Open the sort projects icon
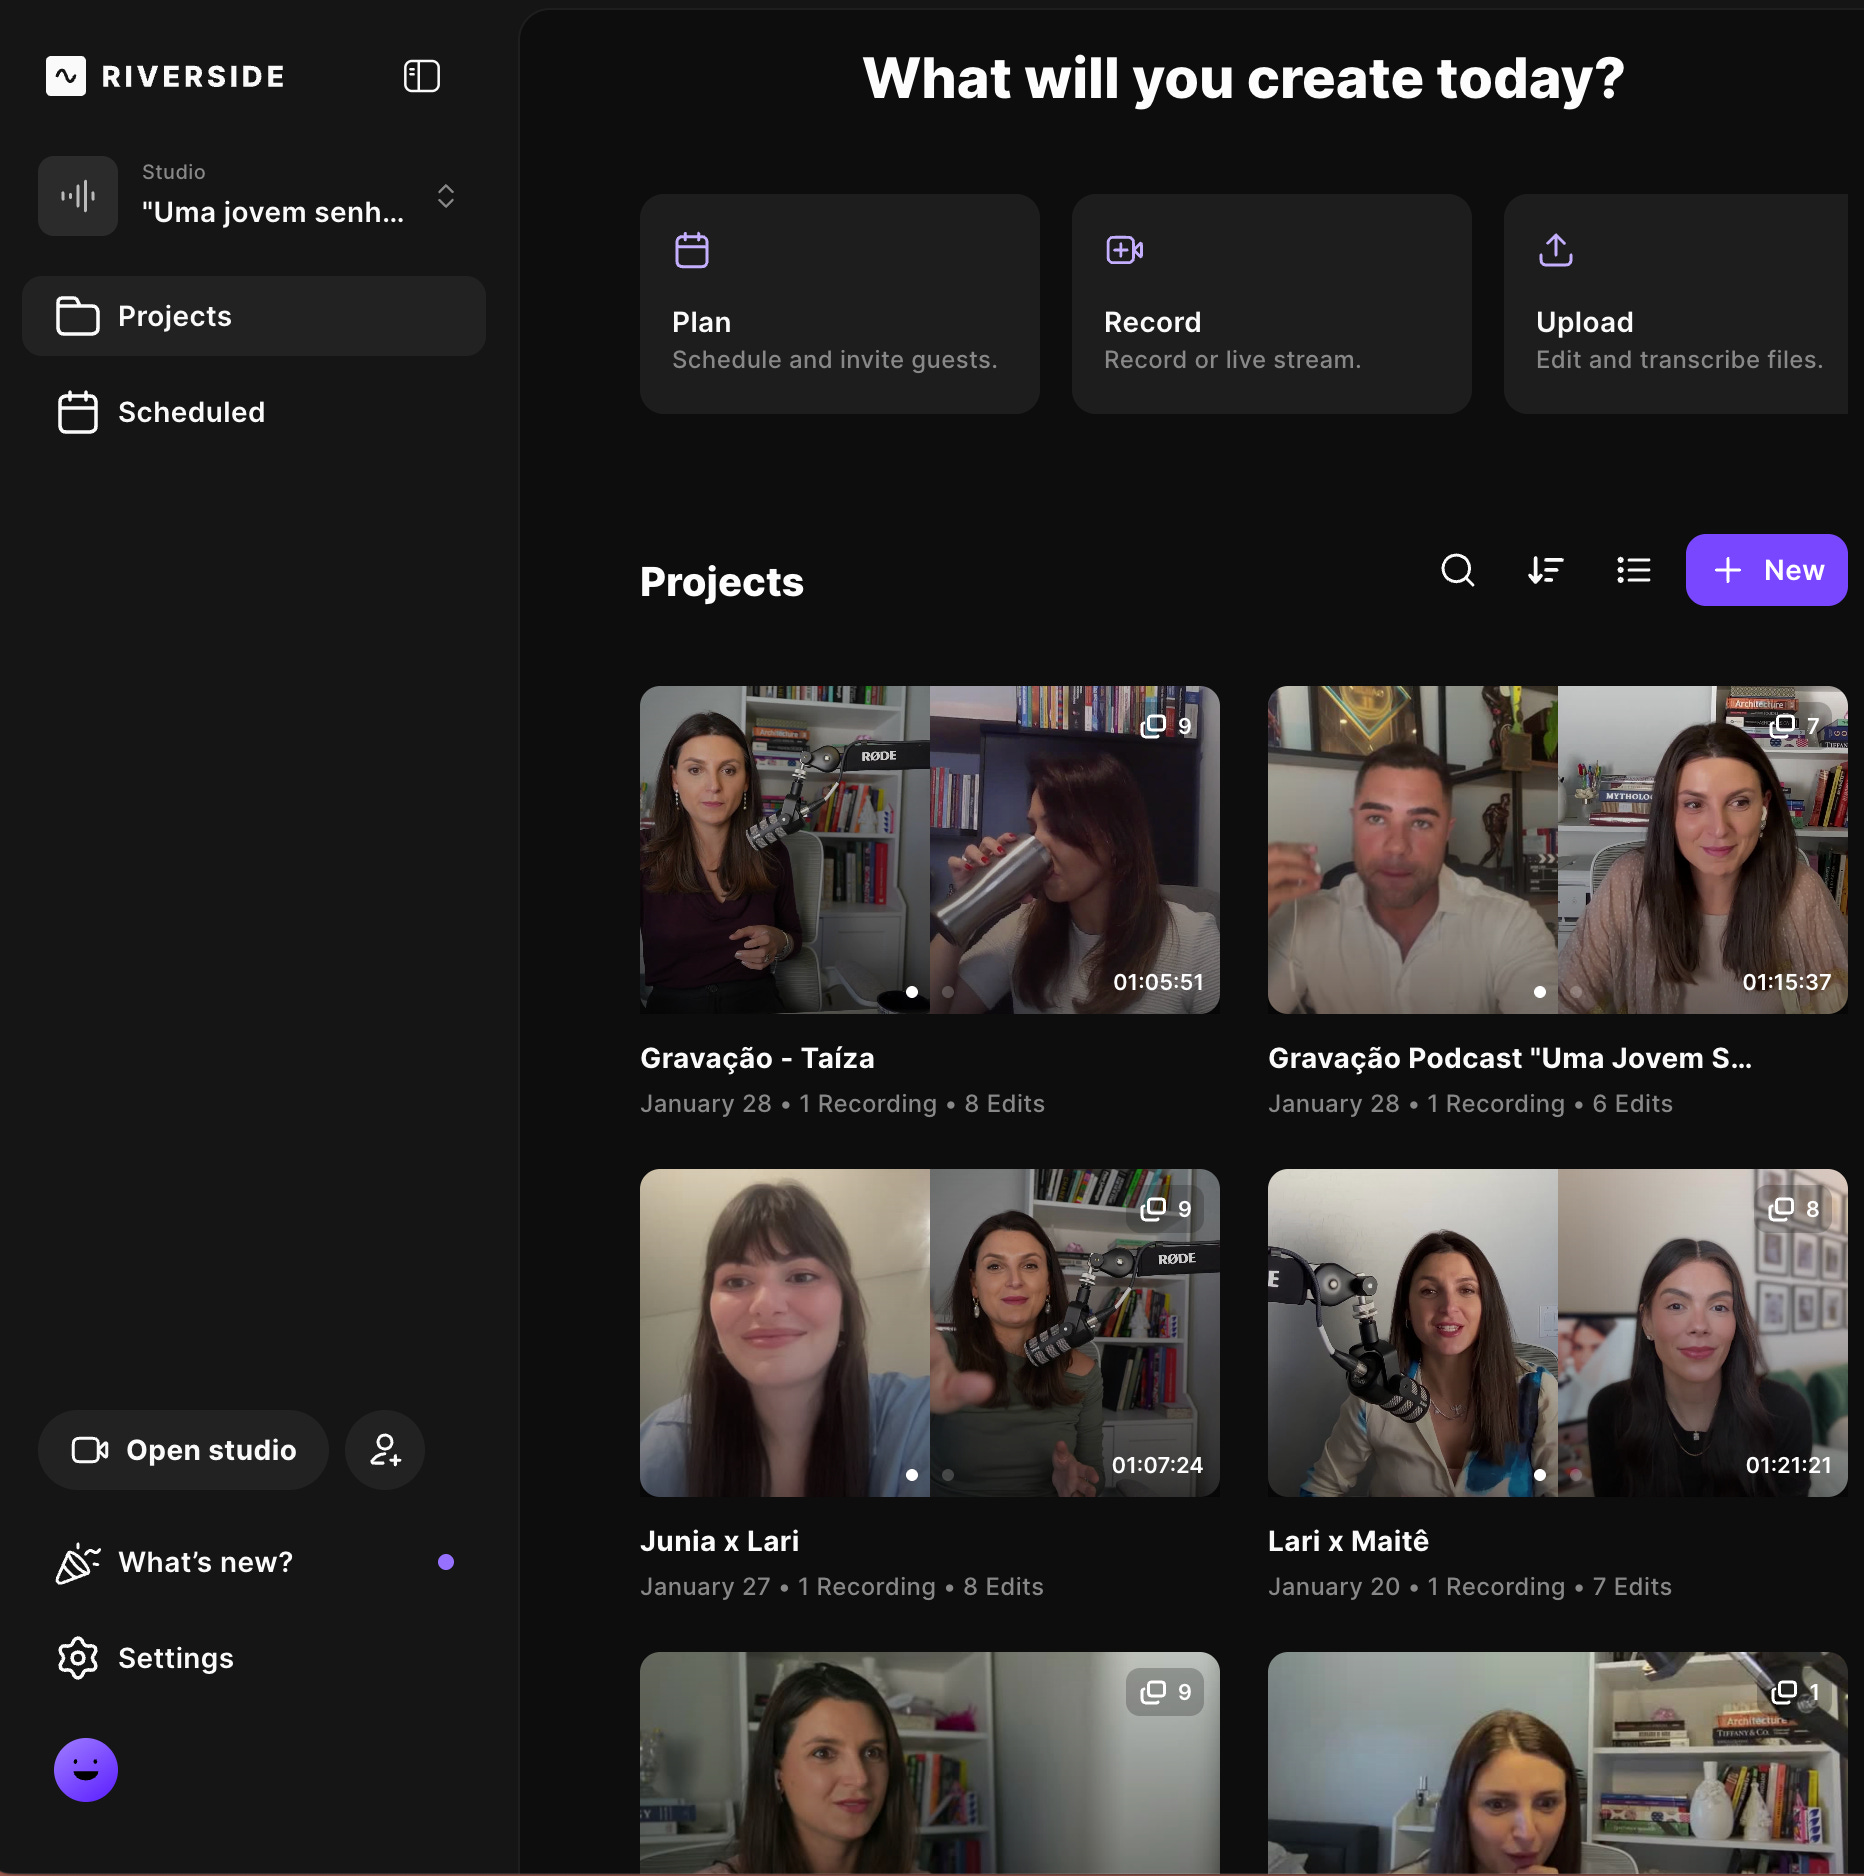 pyautogui.click(x=1546, y=570)
